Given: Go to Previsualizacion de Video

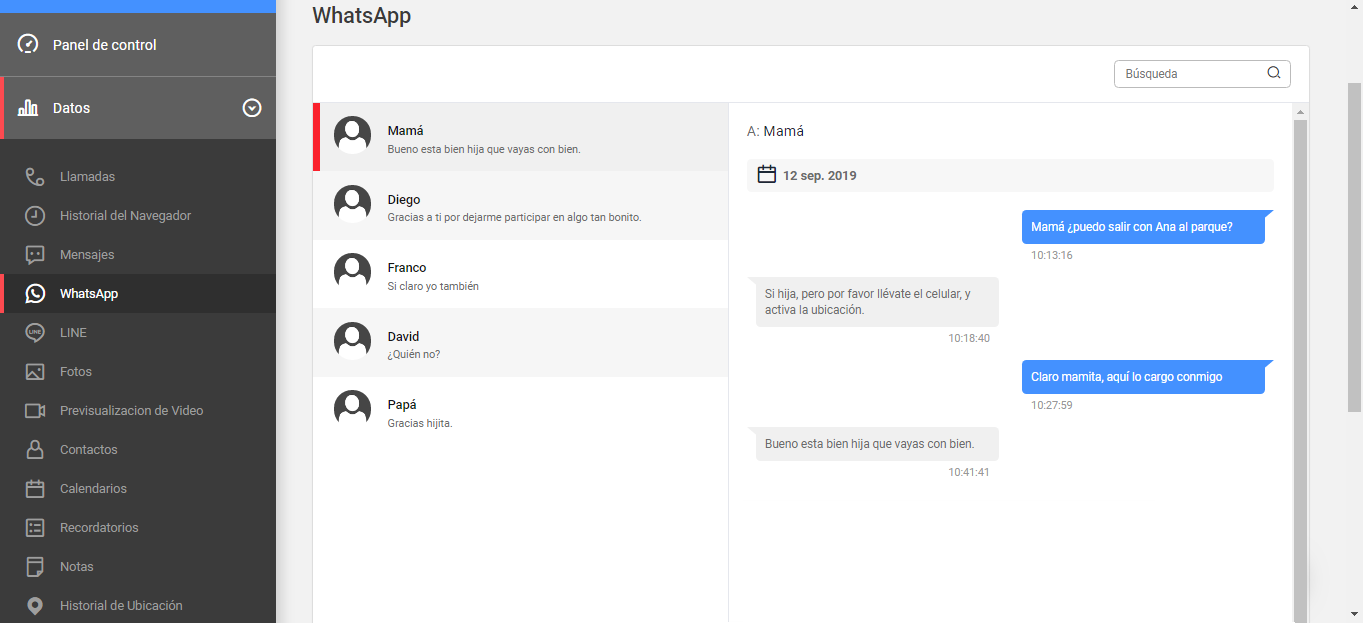Looking at the screenshot, I should point(138,411).
